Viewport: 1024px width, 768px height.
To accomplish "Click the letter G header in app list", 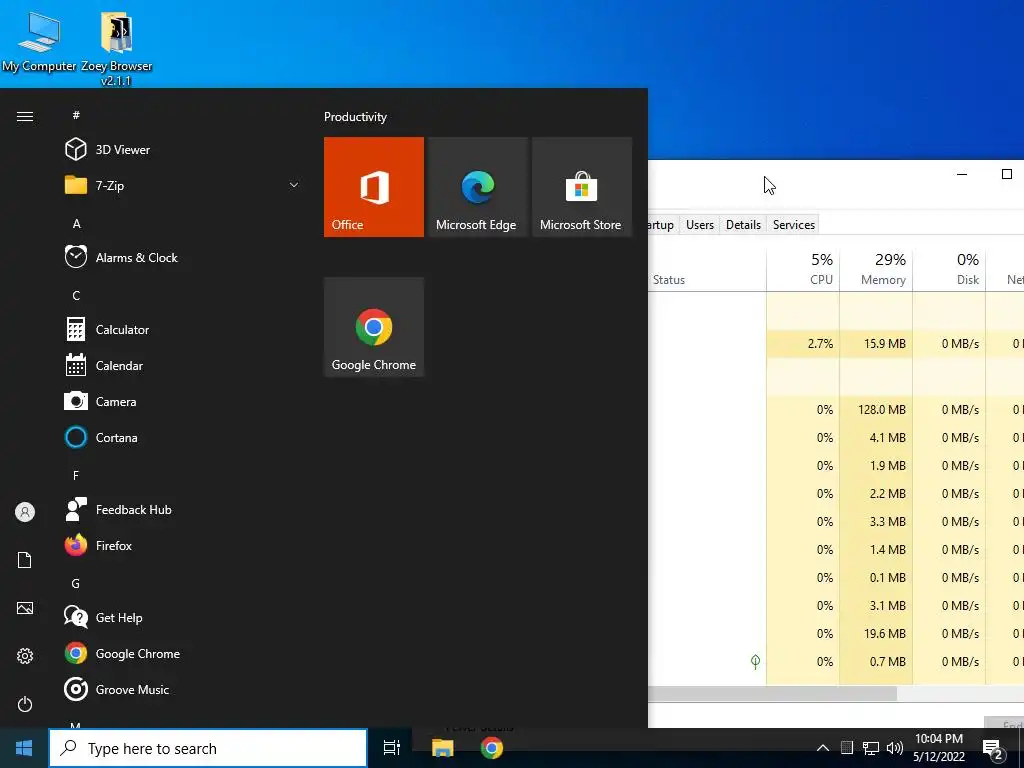I will 76,584.
